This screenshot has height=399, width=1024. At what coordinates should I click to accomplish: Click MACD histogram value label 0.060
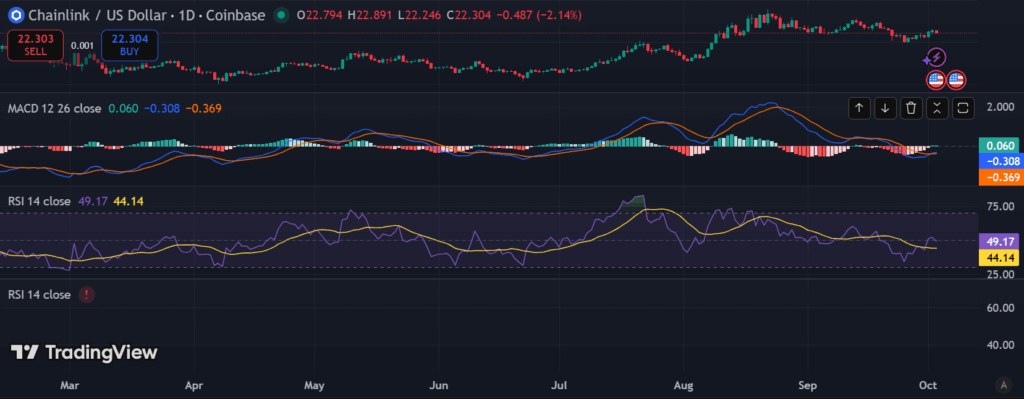[999, 146]
